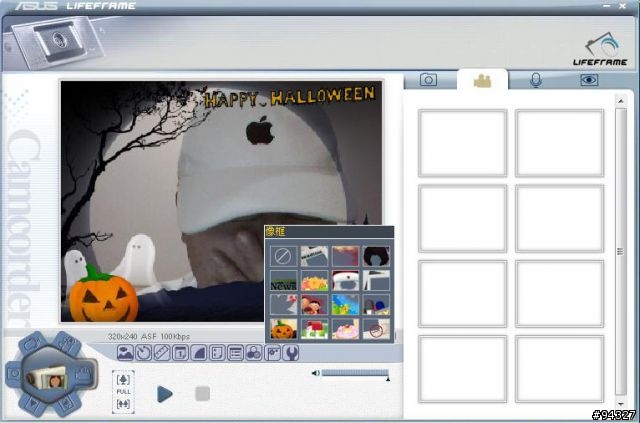The height and width of the screenshot is (423, 640).
Task: Select the mode-wheel segment beside the down-arrow one
Action: coord(67,404)
